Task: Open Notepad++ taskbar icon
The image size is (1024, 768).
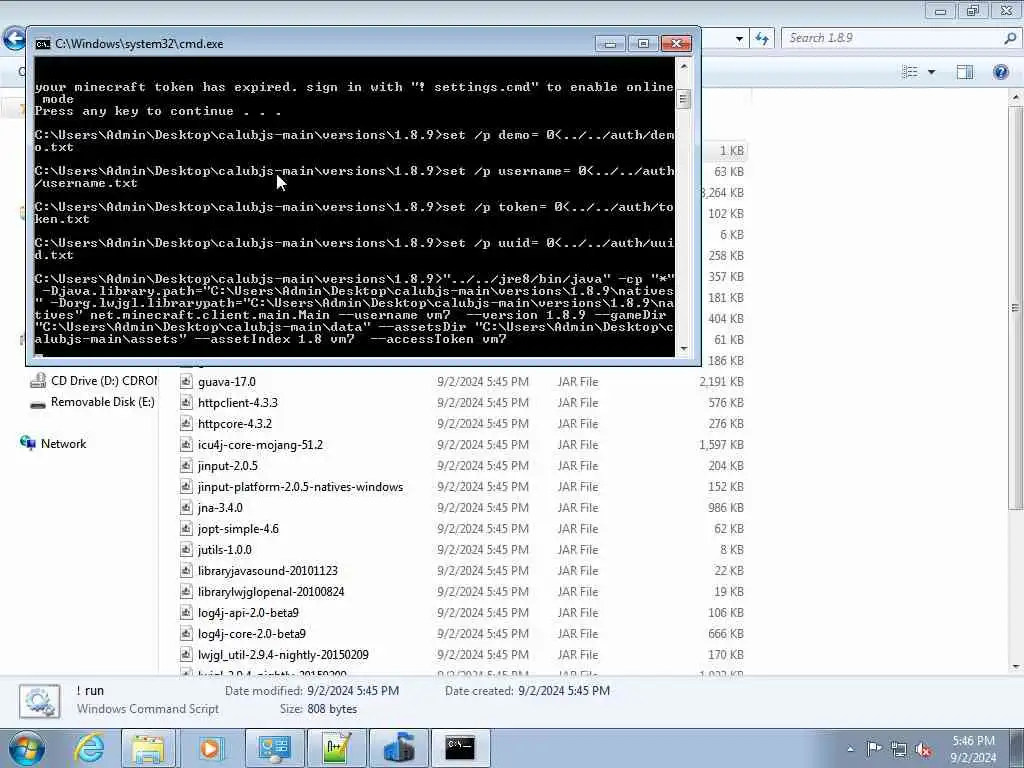Action: [x=337, y=748]
